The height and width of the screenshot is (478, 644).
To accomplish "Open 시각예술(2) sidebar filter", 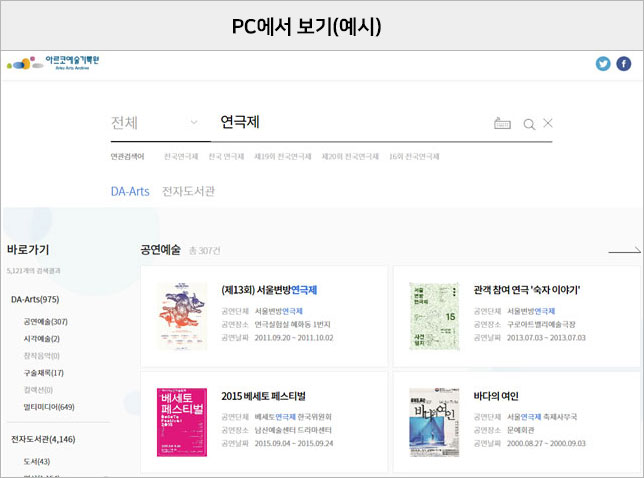I will [x=41, y=339].
